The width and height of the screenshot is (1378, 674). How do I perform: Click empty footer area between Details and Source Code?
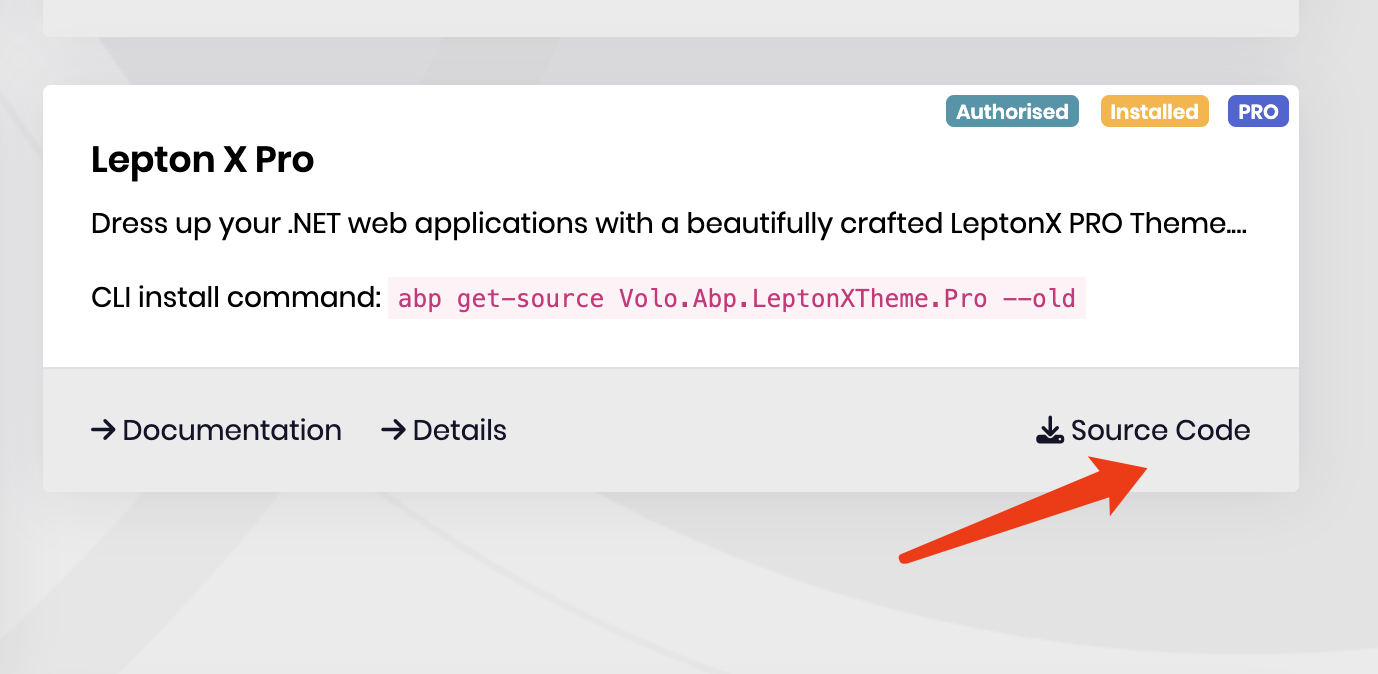pos(770,431)
